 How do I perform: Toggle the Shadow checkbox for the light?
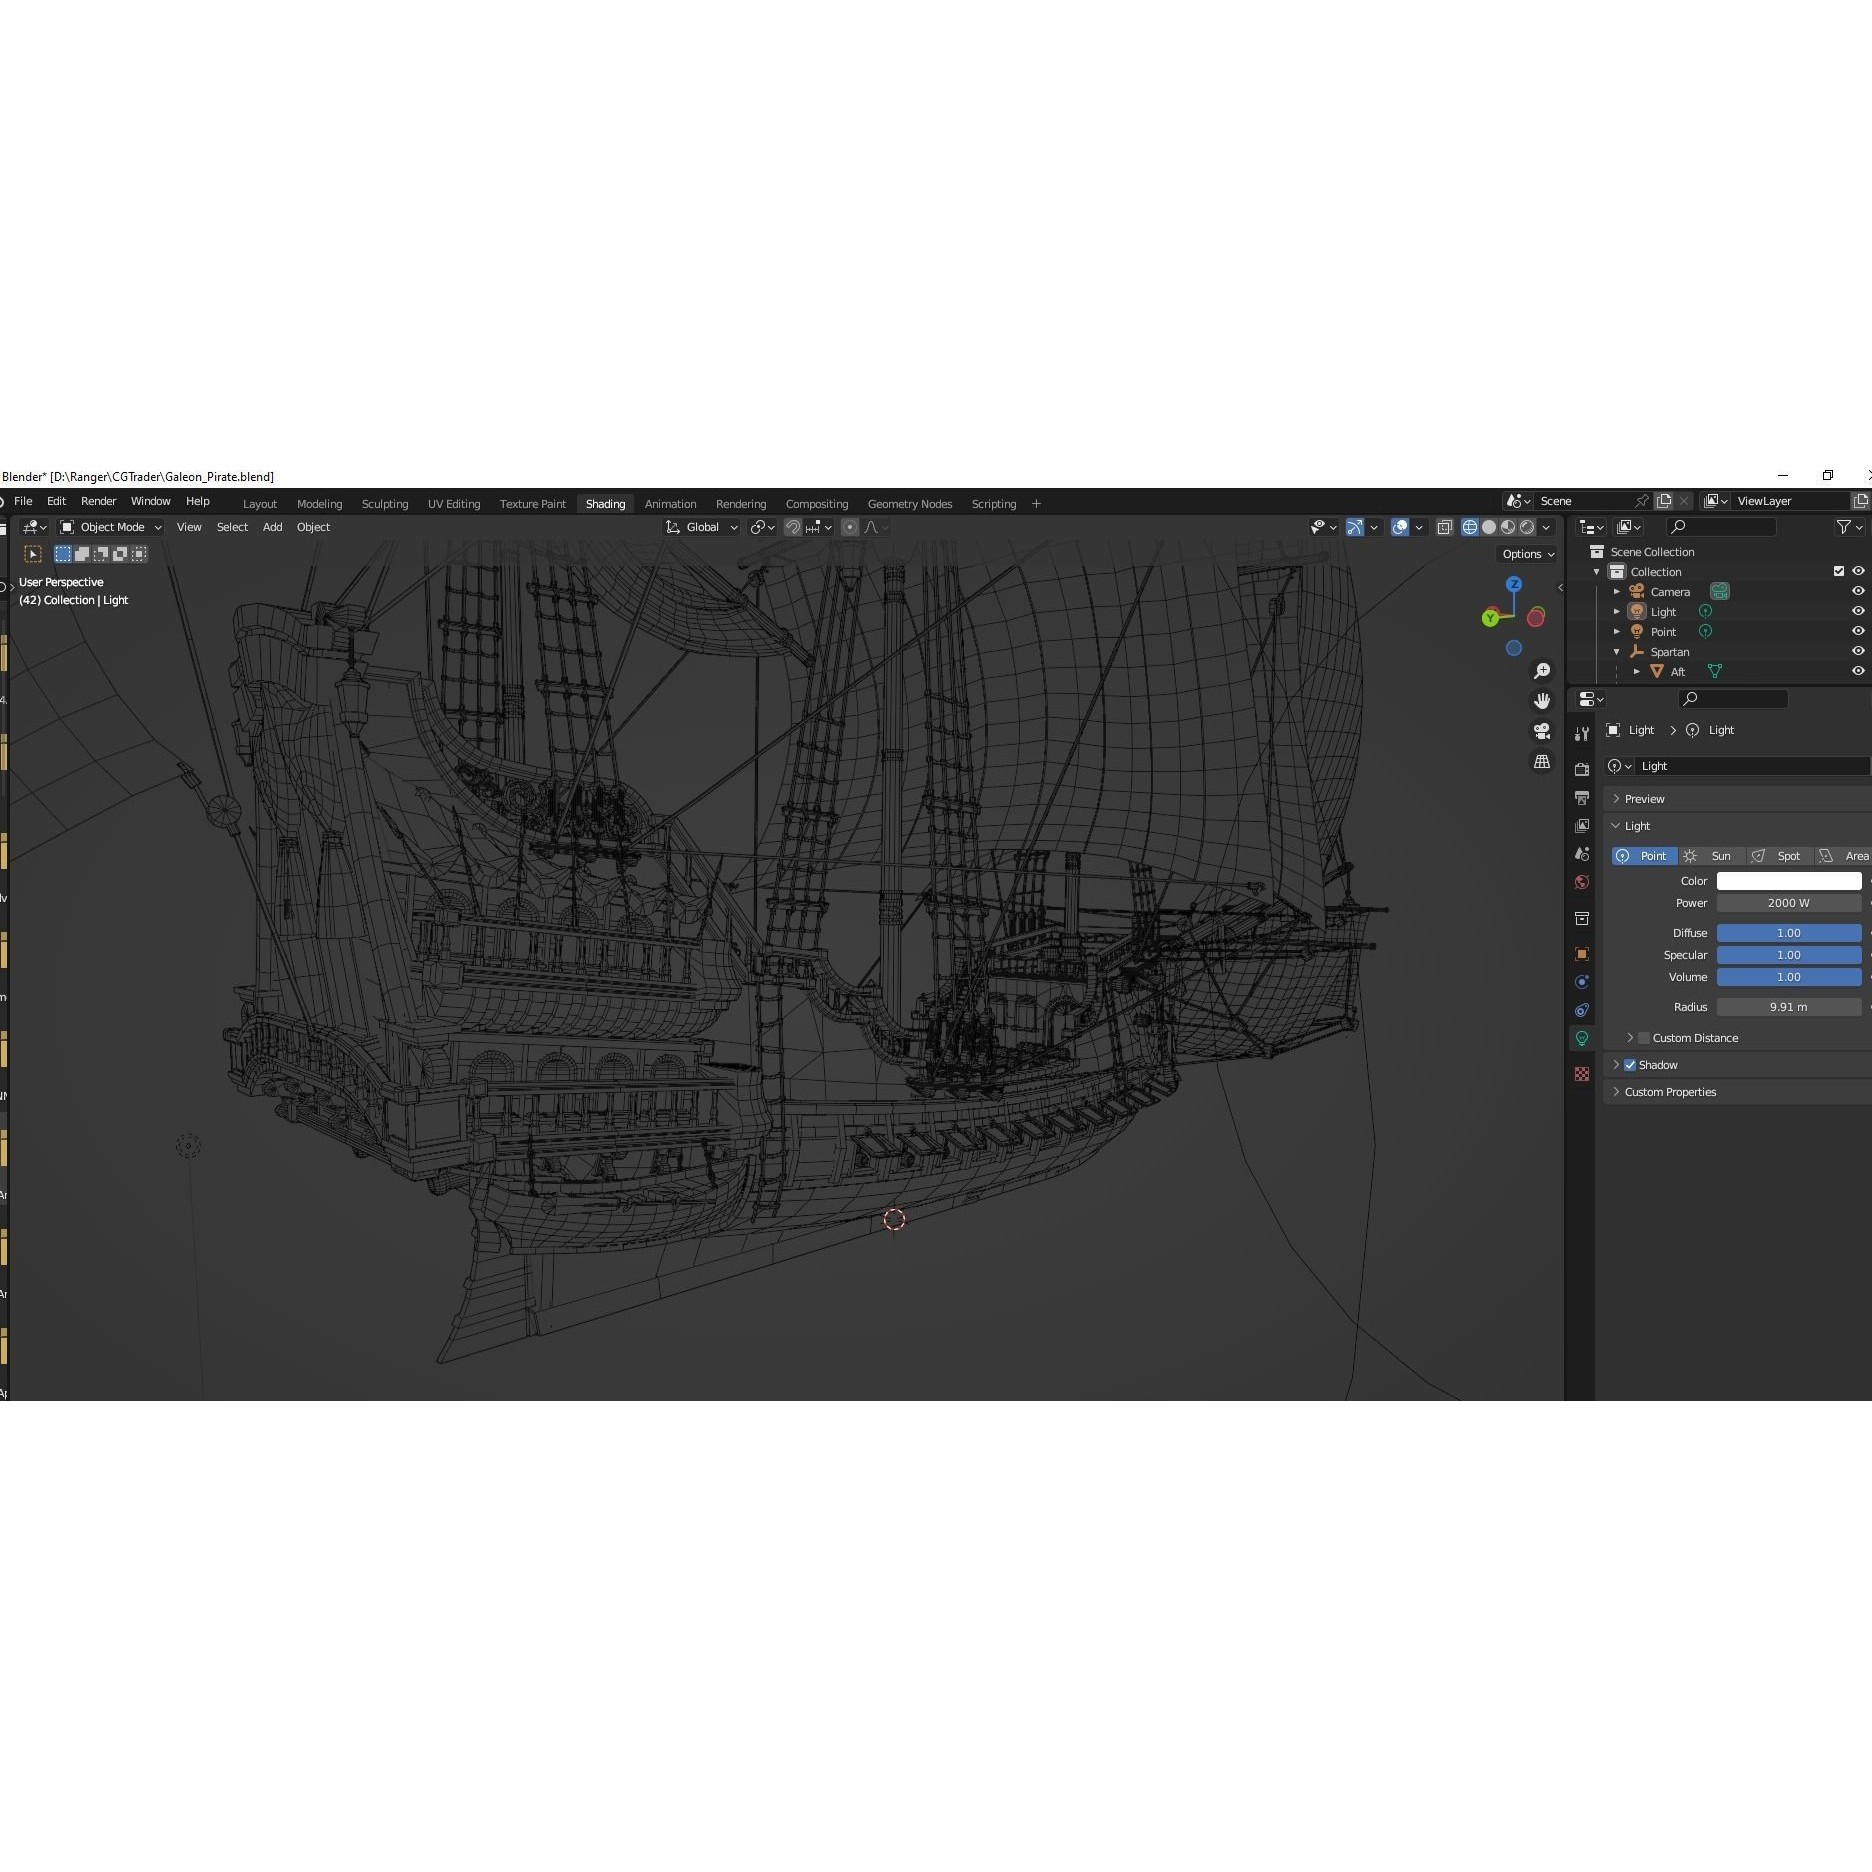click(1631, 1064)
